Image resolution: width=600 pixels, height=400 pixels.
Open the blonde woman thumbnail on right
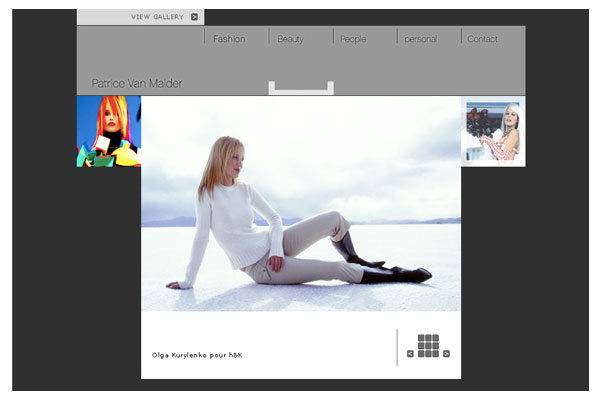(x=493, y=131)
